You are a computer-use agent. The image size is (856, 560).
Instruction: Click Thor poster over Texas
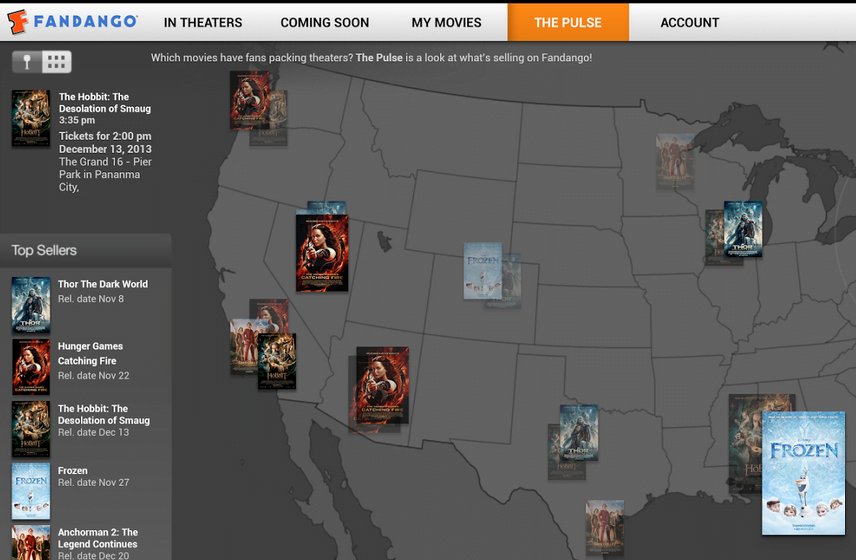(x=579, y=432)
